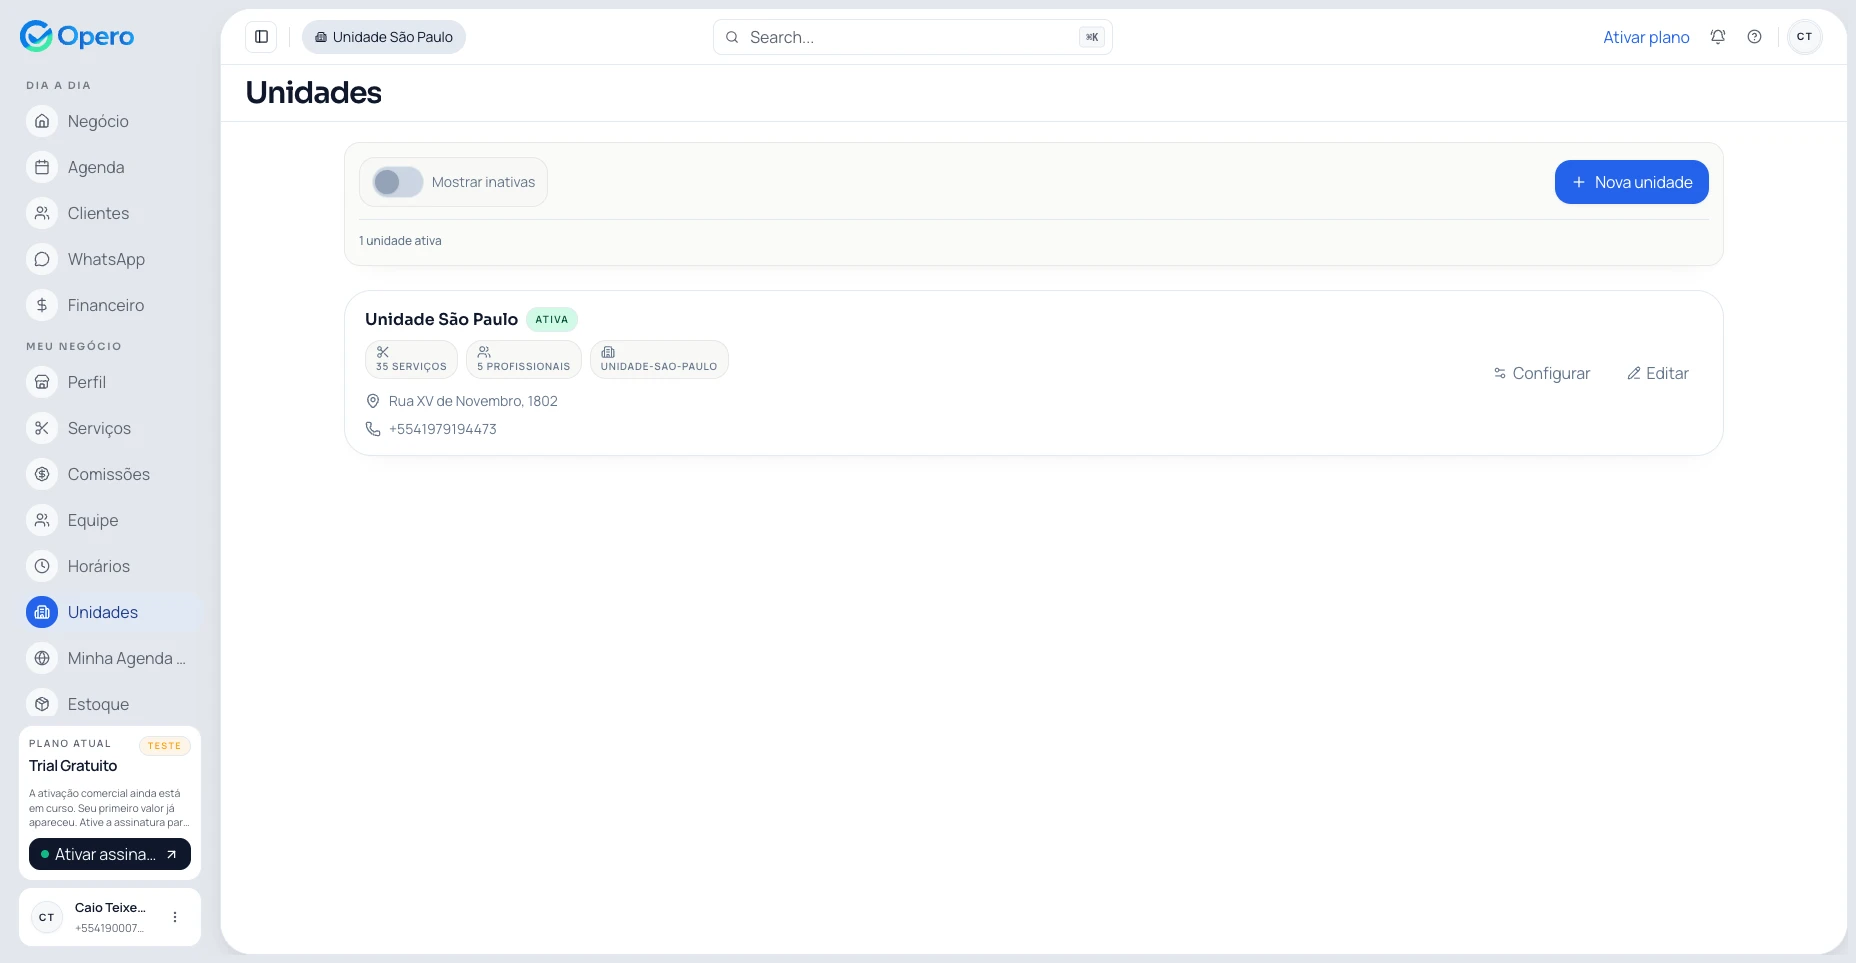Click the Nova unidade button
Viewport: 1856px width, 963px height.
tap(1631, 182)
